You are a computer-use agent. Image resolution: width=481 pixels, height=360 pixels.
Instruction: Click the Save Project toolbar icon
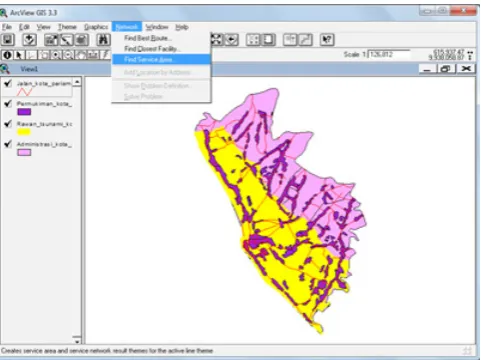pos(7,40)
